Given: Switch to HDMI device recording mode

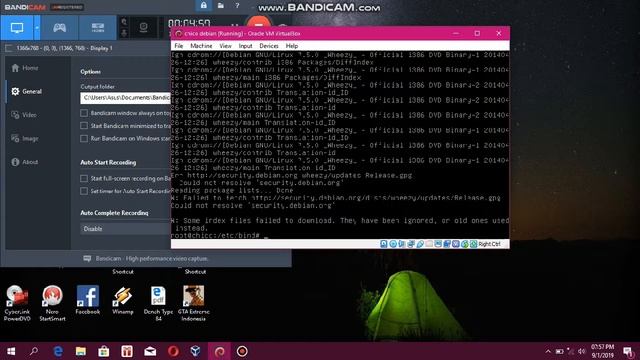Looking at the screenshot, I should click(x=98, y=28).
